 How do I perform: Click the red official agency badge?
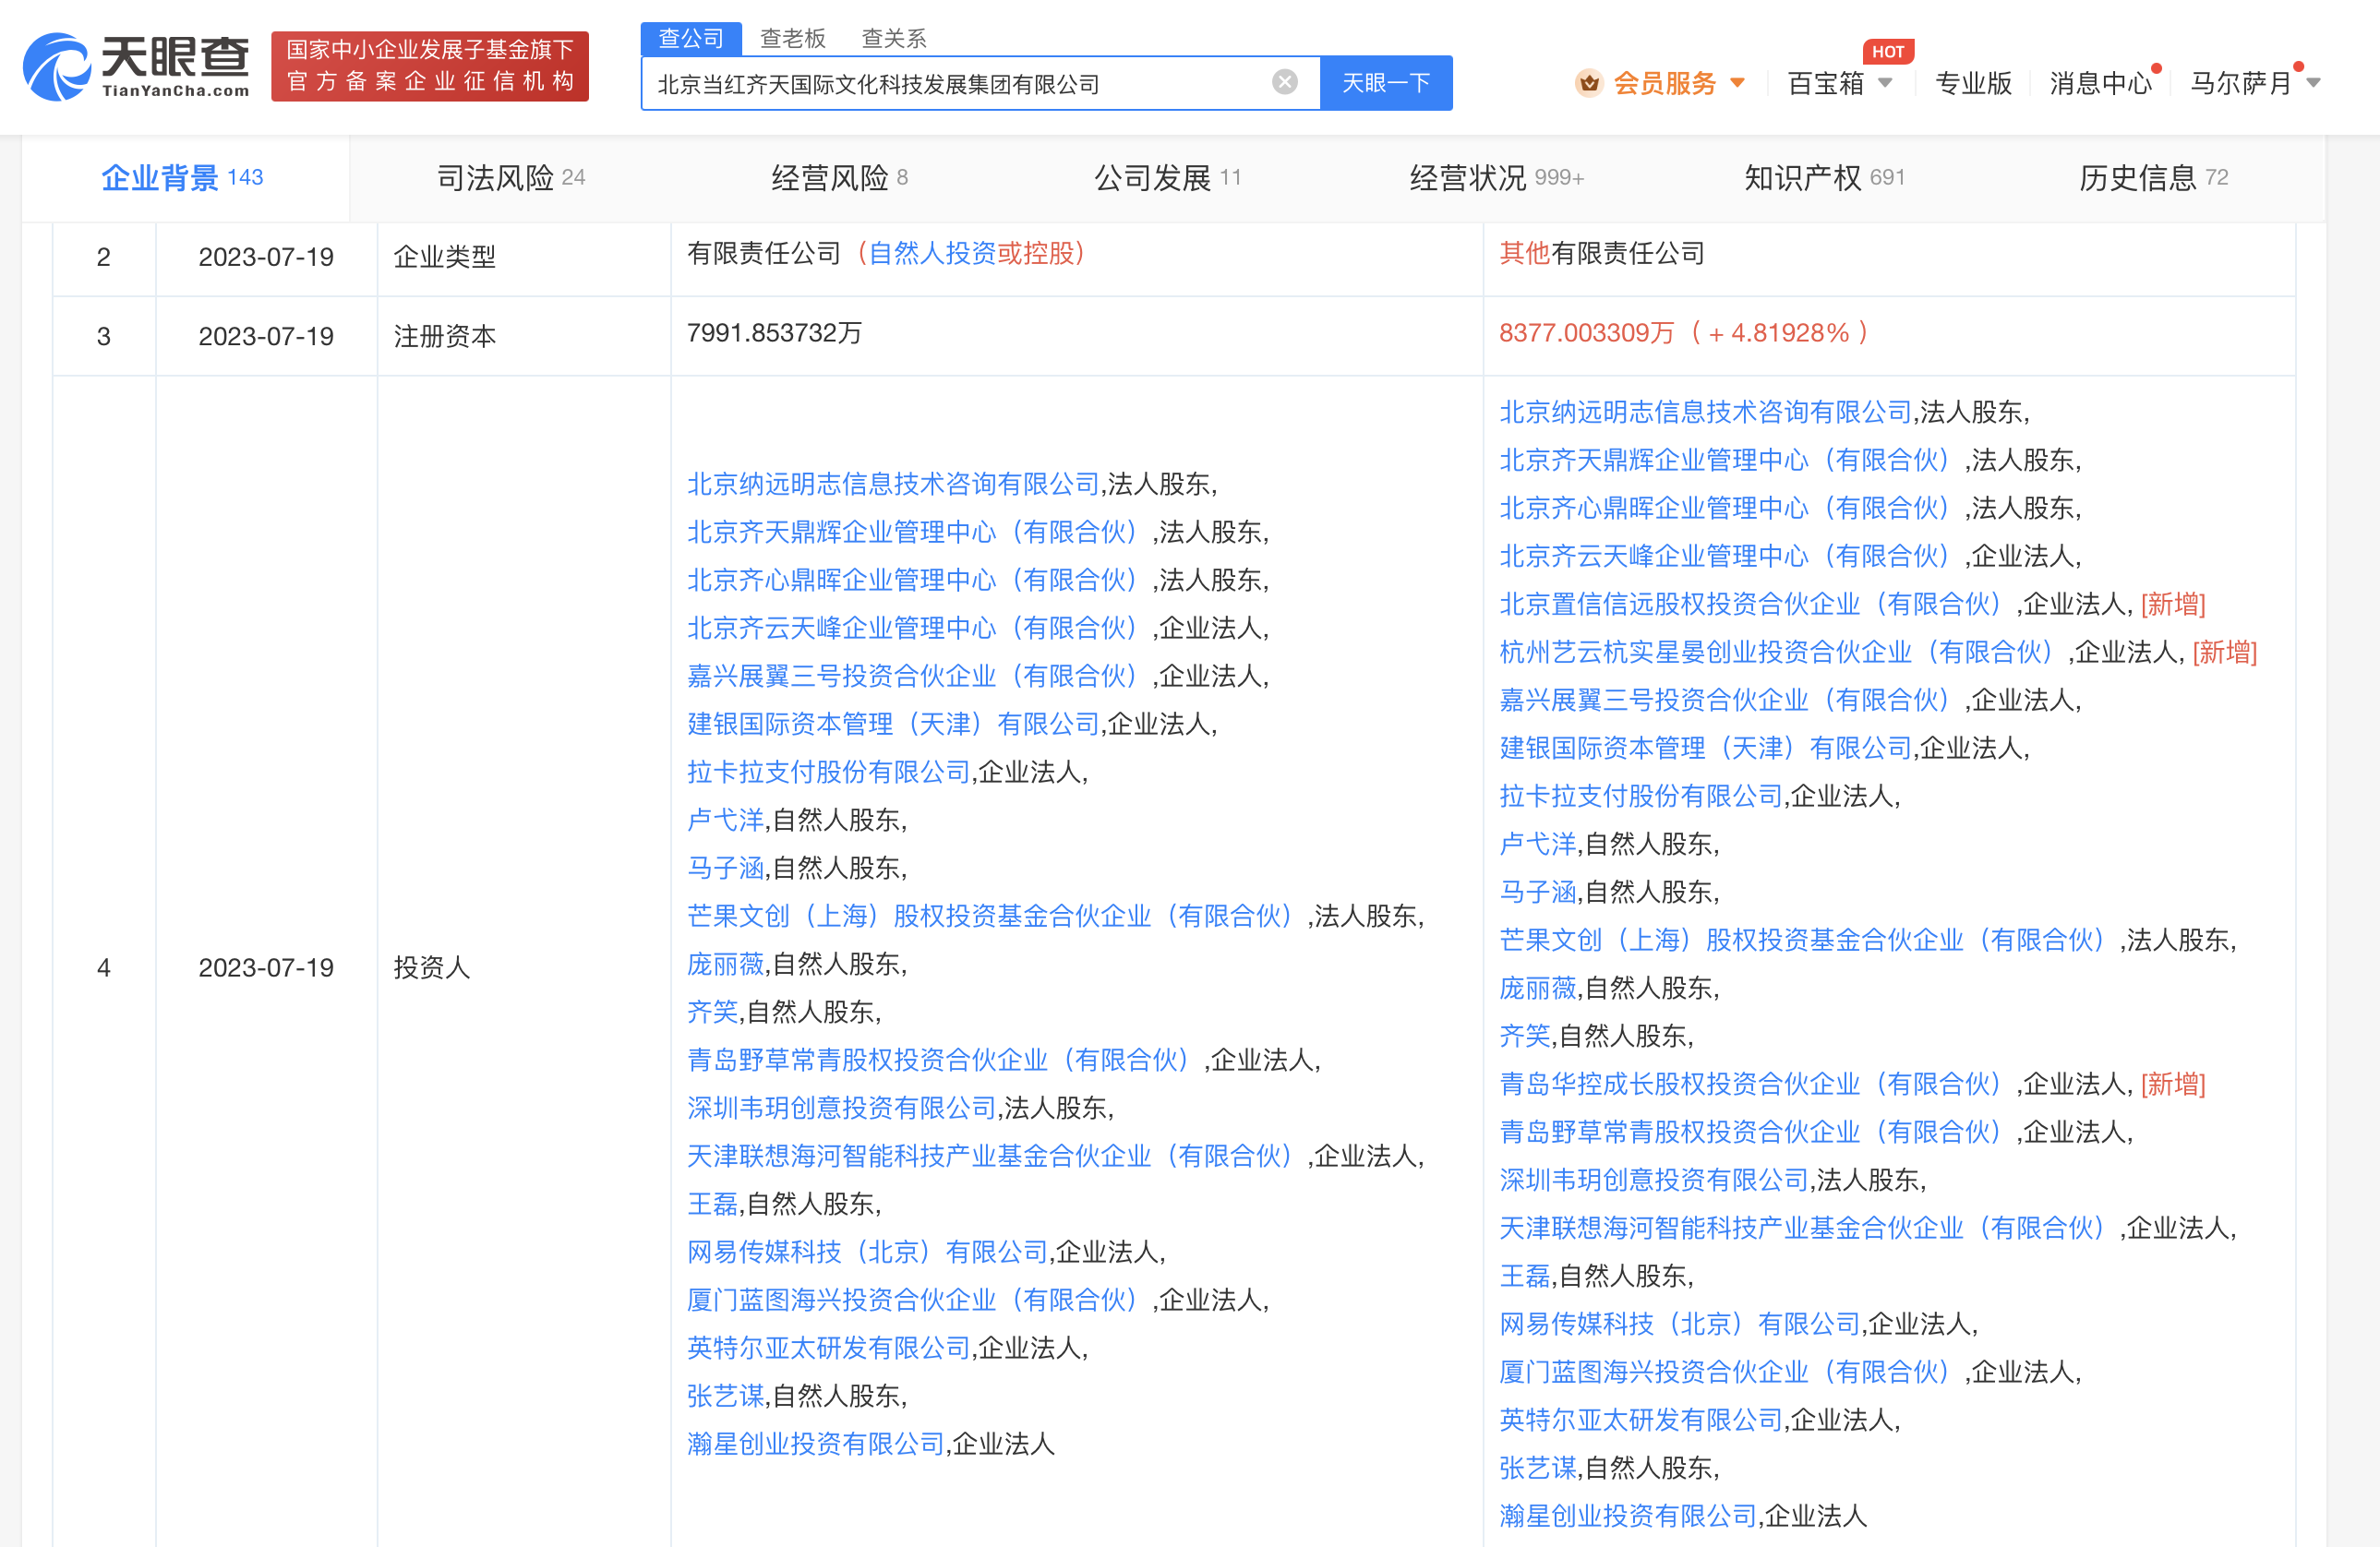point(430,66)
